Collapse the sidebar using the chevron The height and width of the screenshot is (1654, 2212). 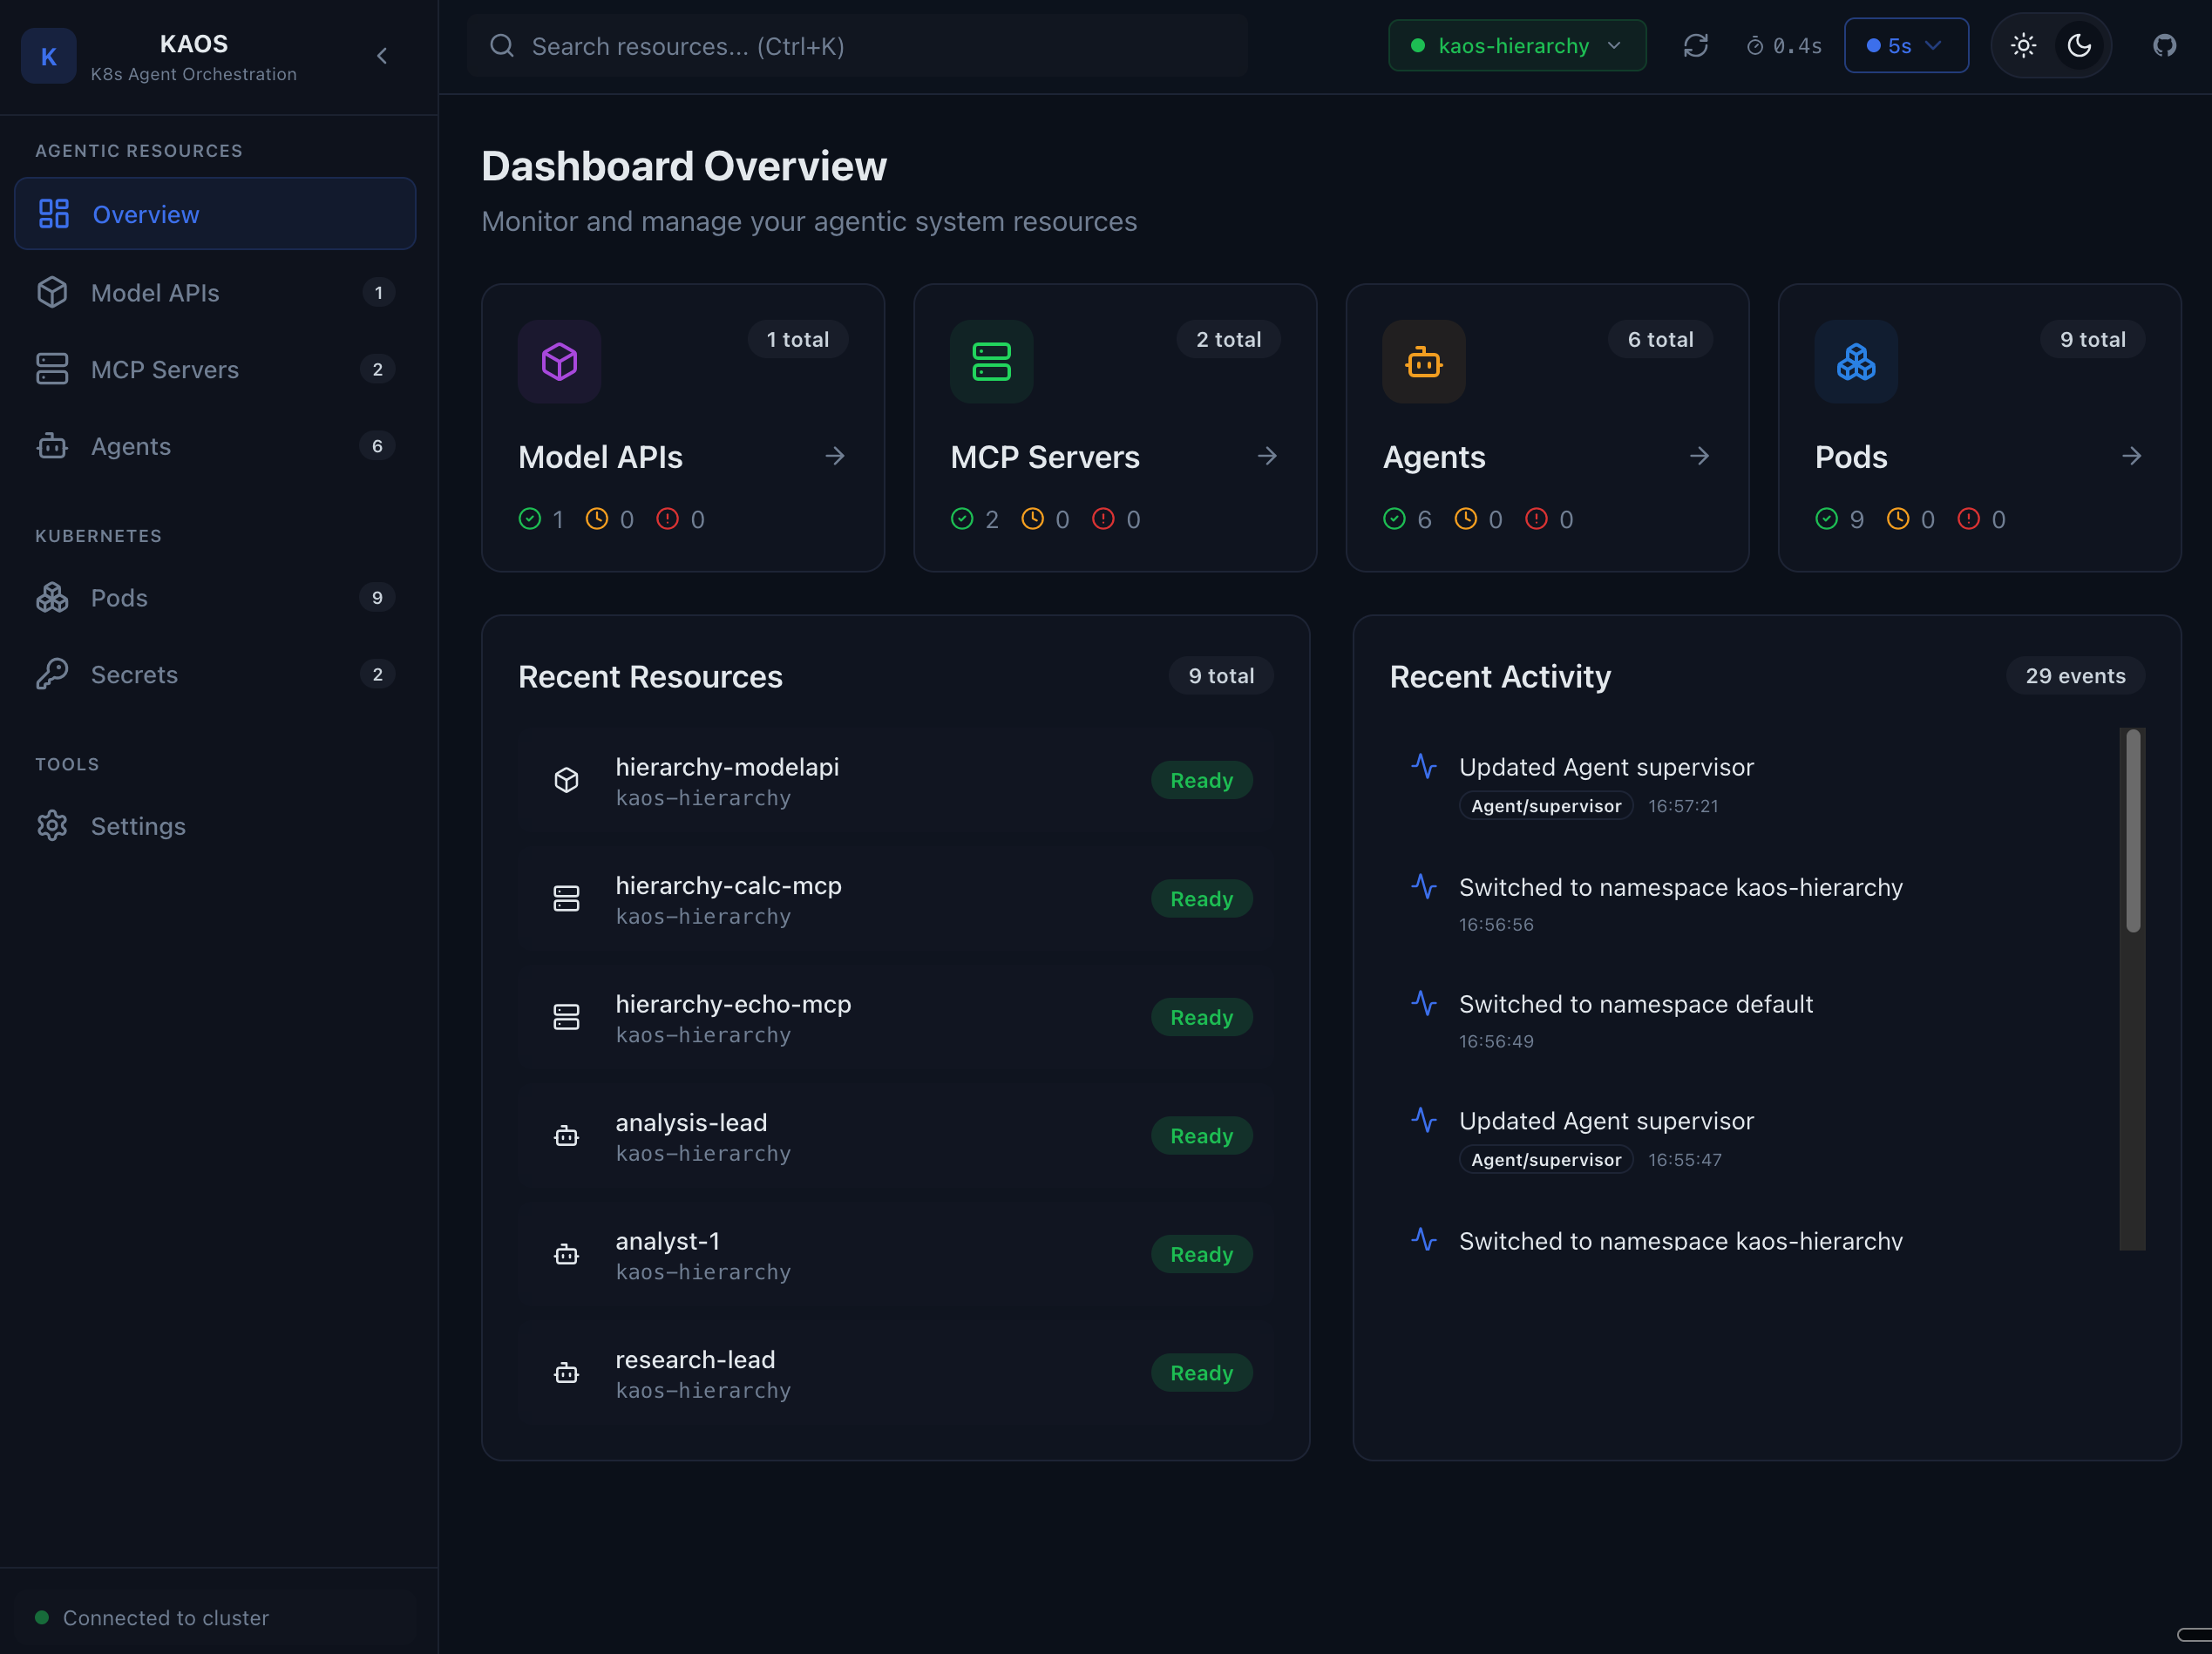pyautogui.click(x=382, y=56)
